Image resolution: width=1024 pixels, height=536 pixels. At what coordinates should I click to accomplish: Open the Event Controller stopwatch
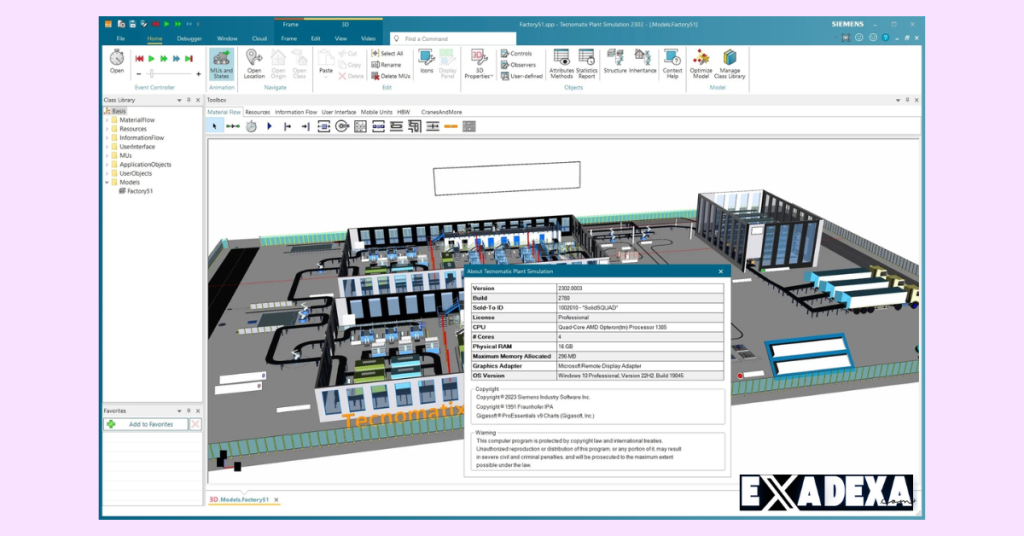pyautogui.click(x=117, y=61)
